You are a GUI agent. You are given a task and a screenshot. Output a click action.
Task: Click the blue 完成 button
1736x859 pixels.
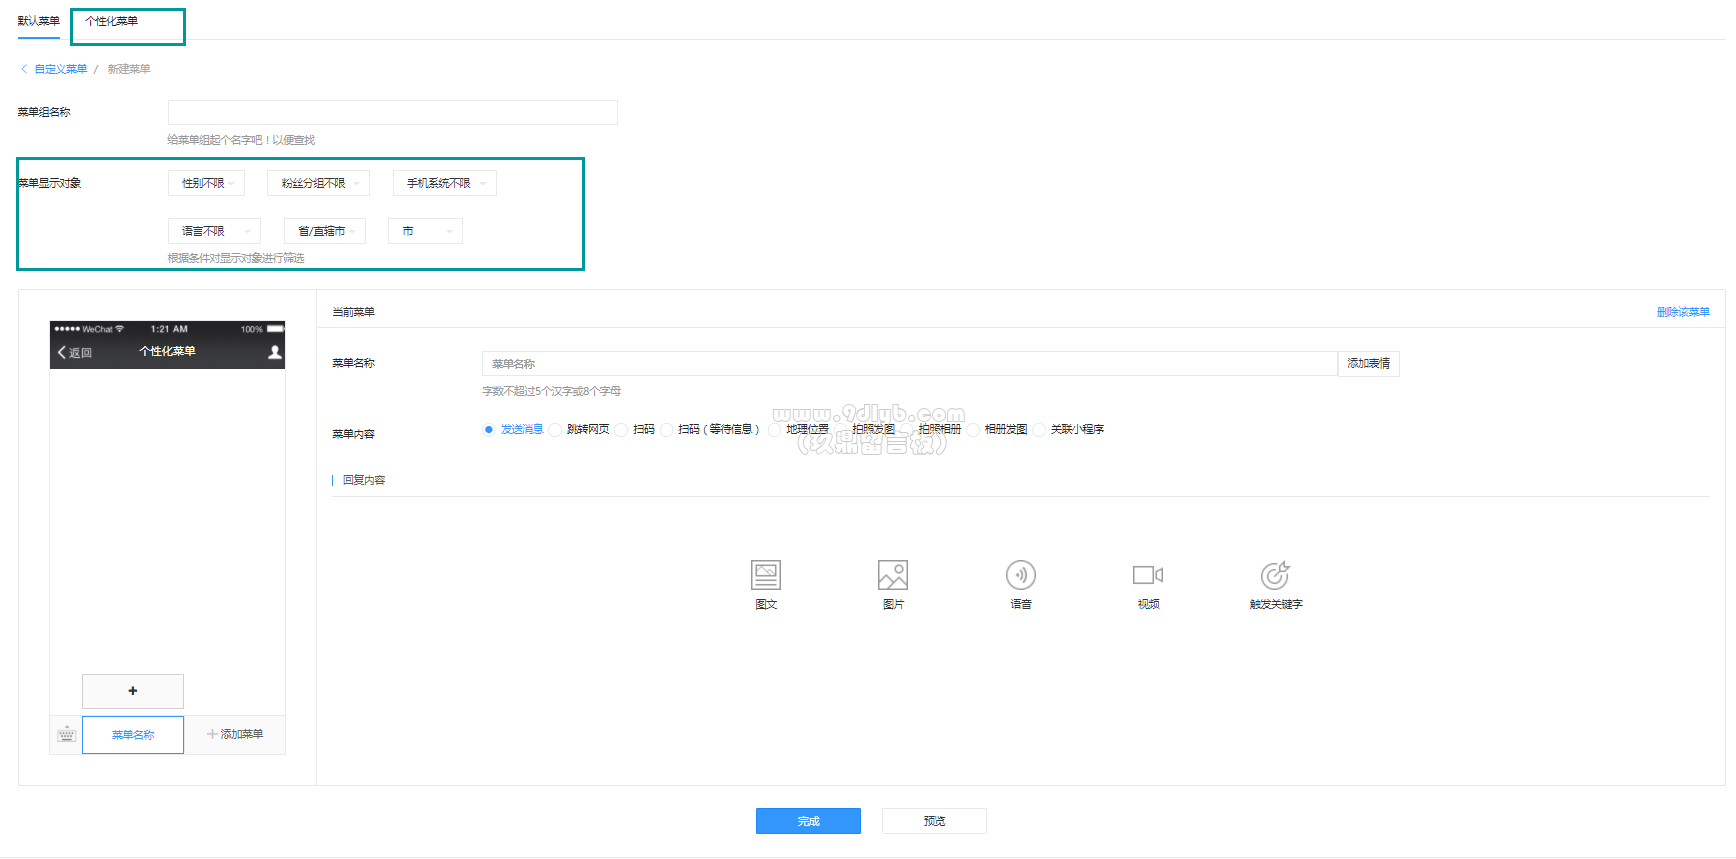click(x=808, y=821)
